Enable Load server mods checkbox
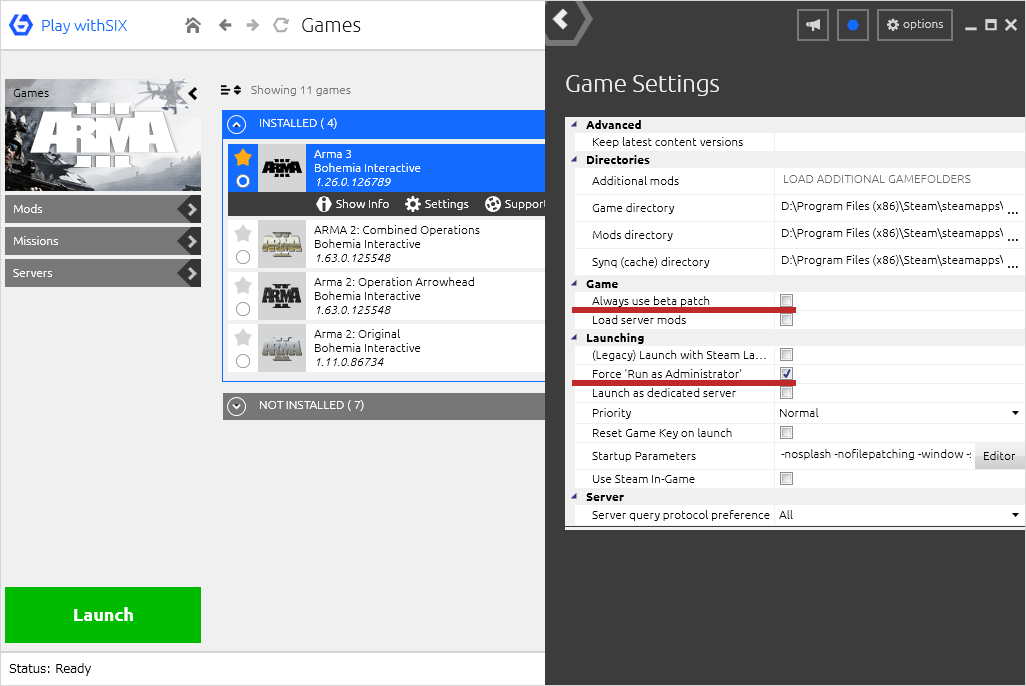Viewport: 1026px width, 686px height. [787, 320]
